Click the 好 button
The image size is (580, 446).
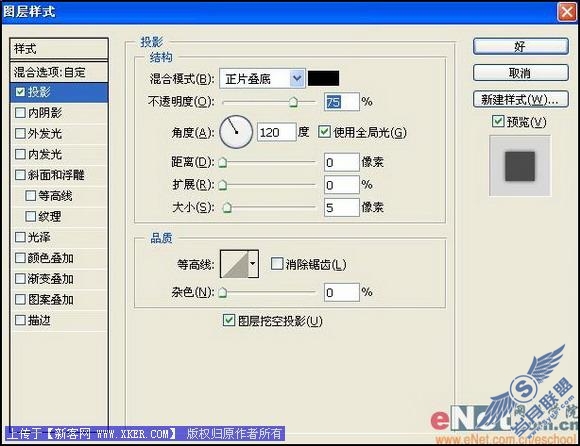click(x=520, y=47)
